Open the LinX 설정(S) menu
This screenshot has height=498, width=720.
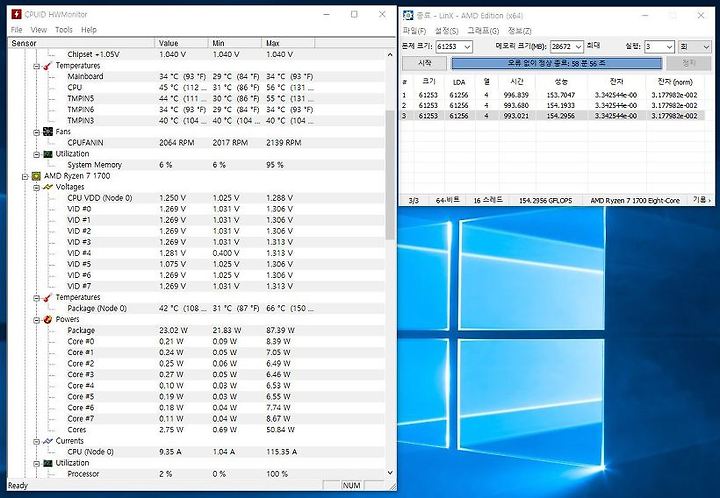tap(446, 31)
